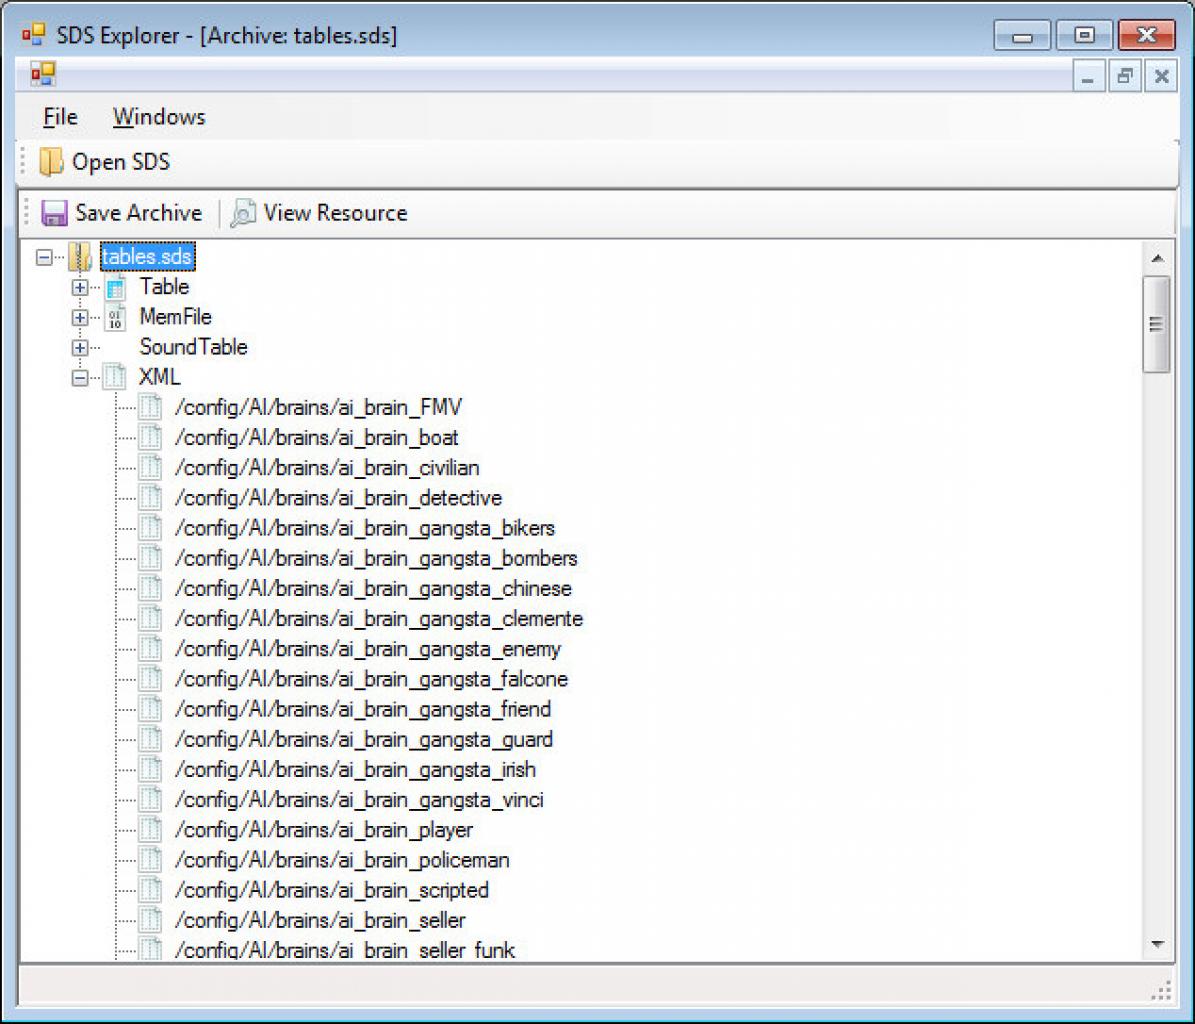Click the Open SDS folder icon
This screenshot has width=1195, height=1024.
51,162
